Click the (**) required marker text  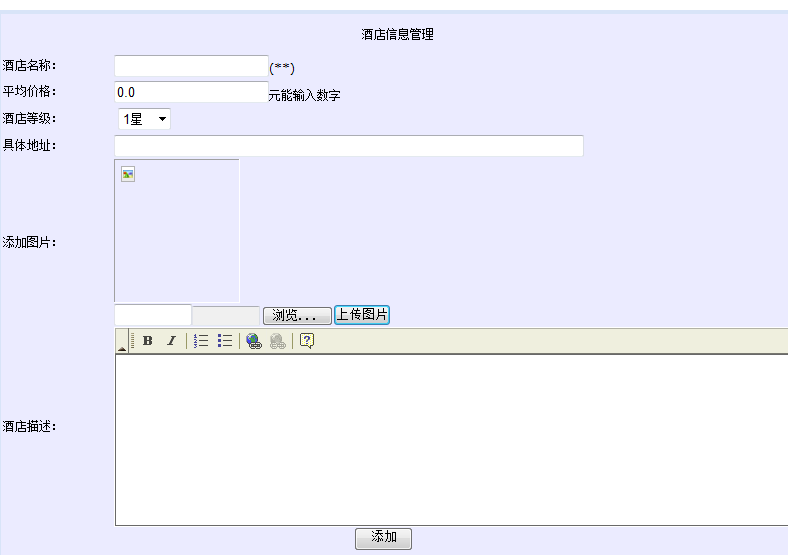[x=282, y=68]
